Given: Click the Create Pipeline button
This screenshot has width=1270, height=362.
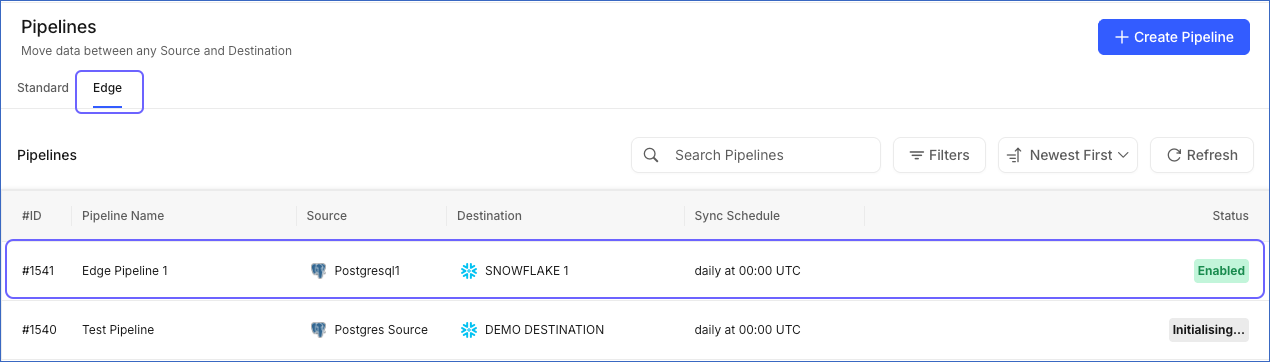Looking at the screenshot, I should click(x=1173, y=37).
